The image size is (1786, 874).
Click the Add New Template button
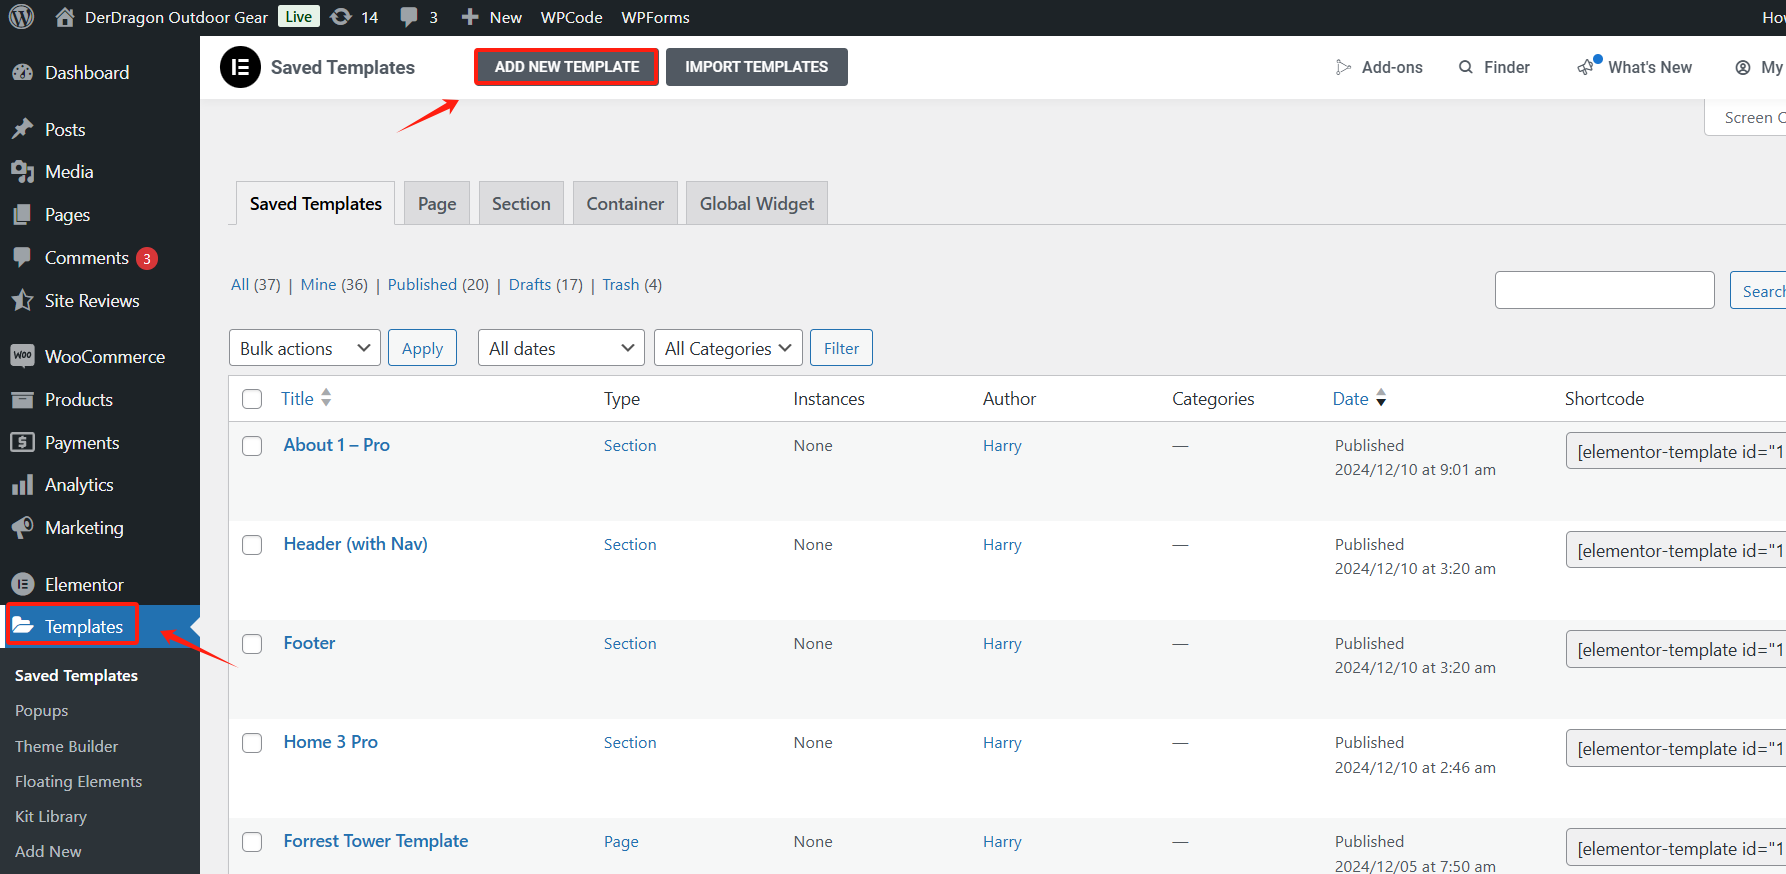click(566, 67)
